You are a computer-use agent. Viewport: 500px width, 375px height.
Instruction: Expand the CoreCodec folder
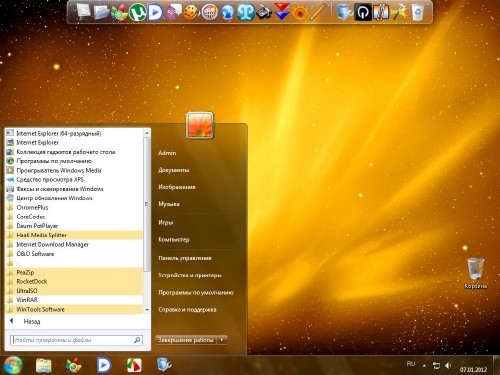click(74, 217)
